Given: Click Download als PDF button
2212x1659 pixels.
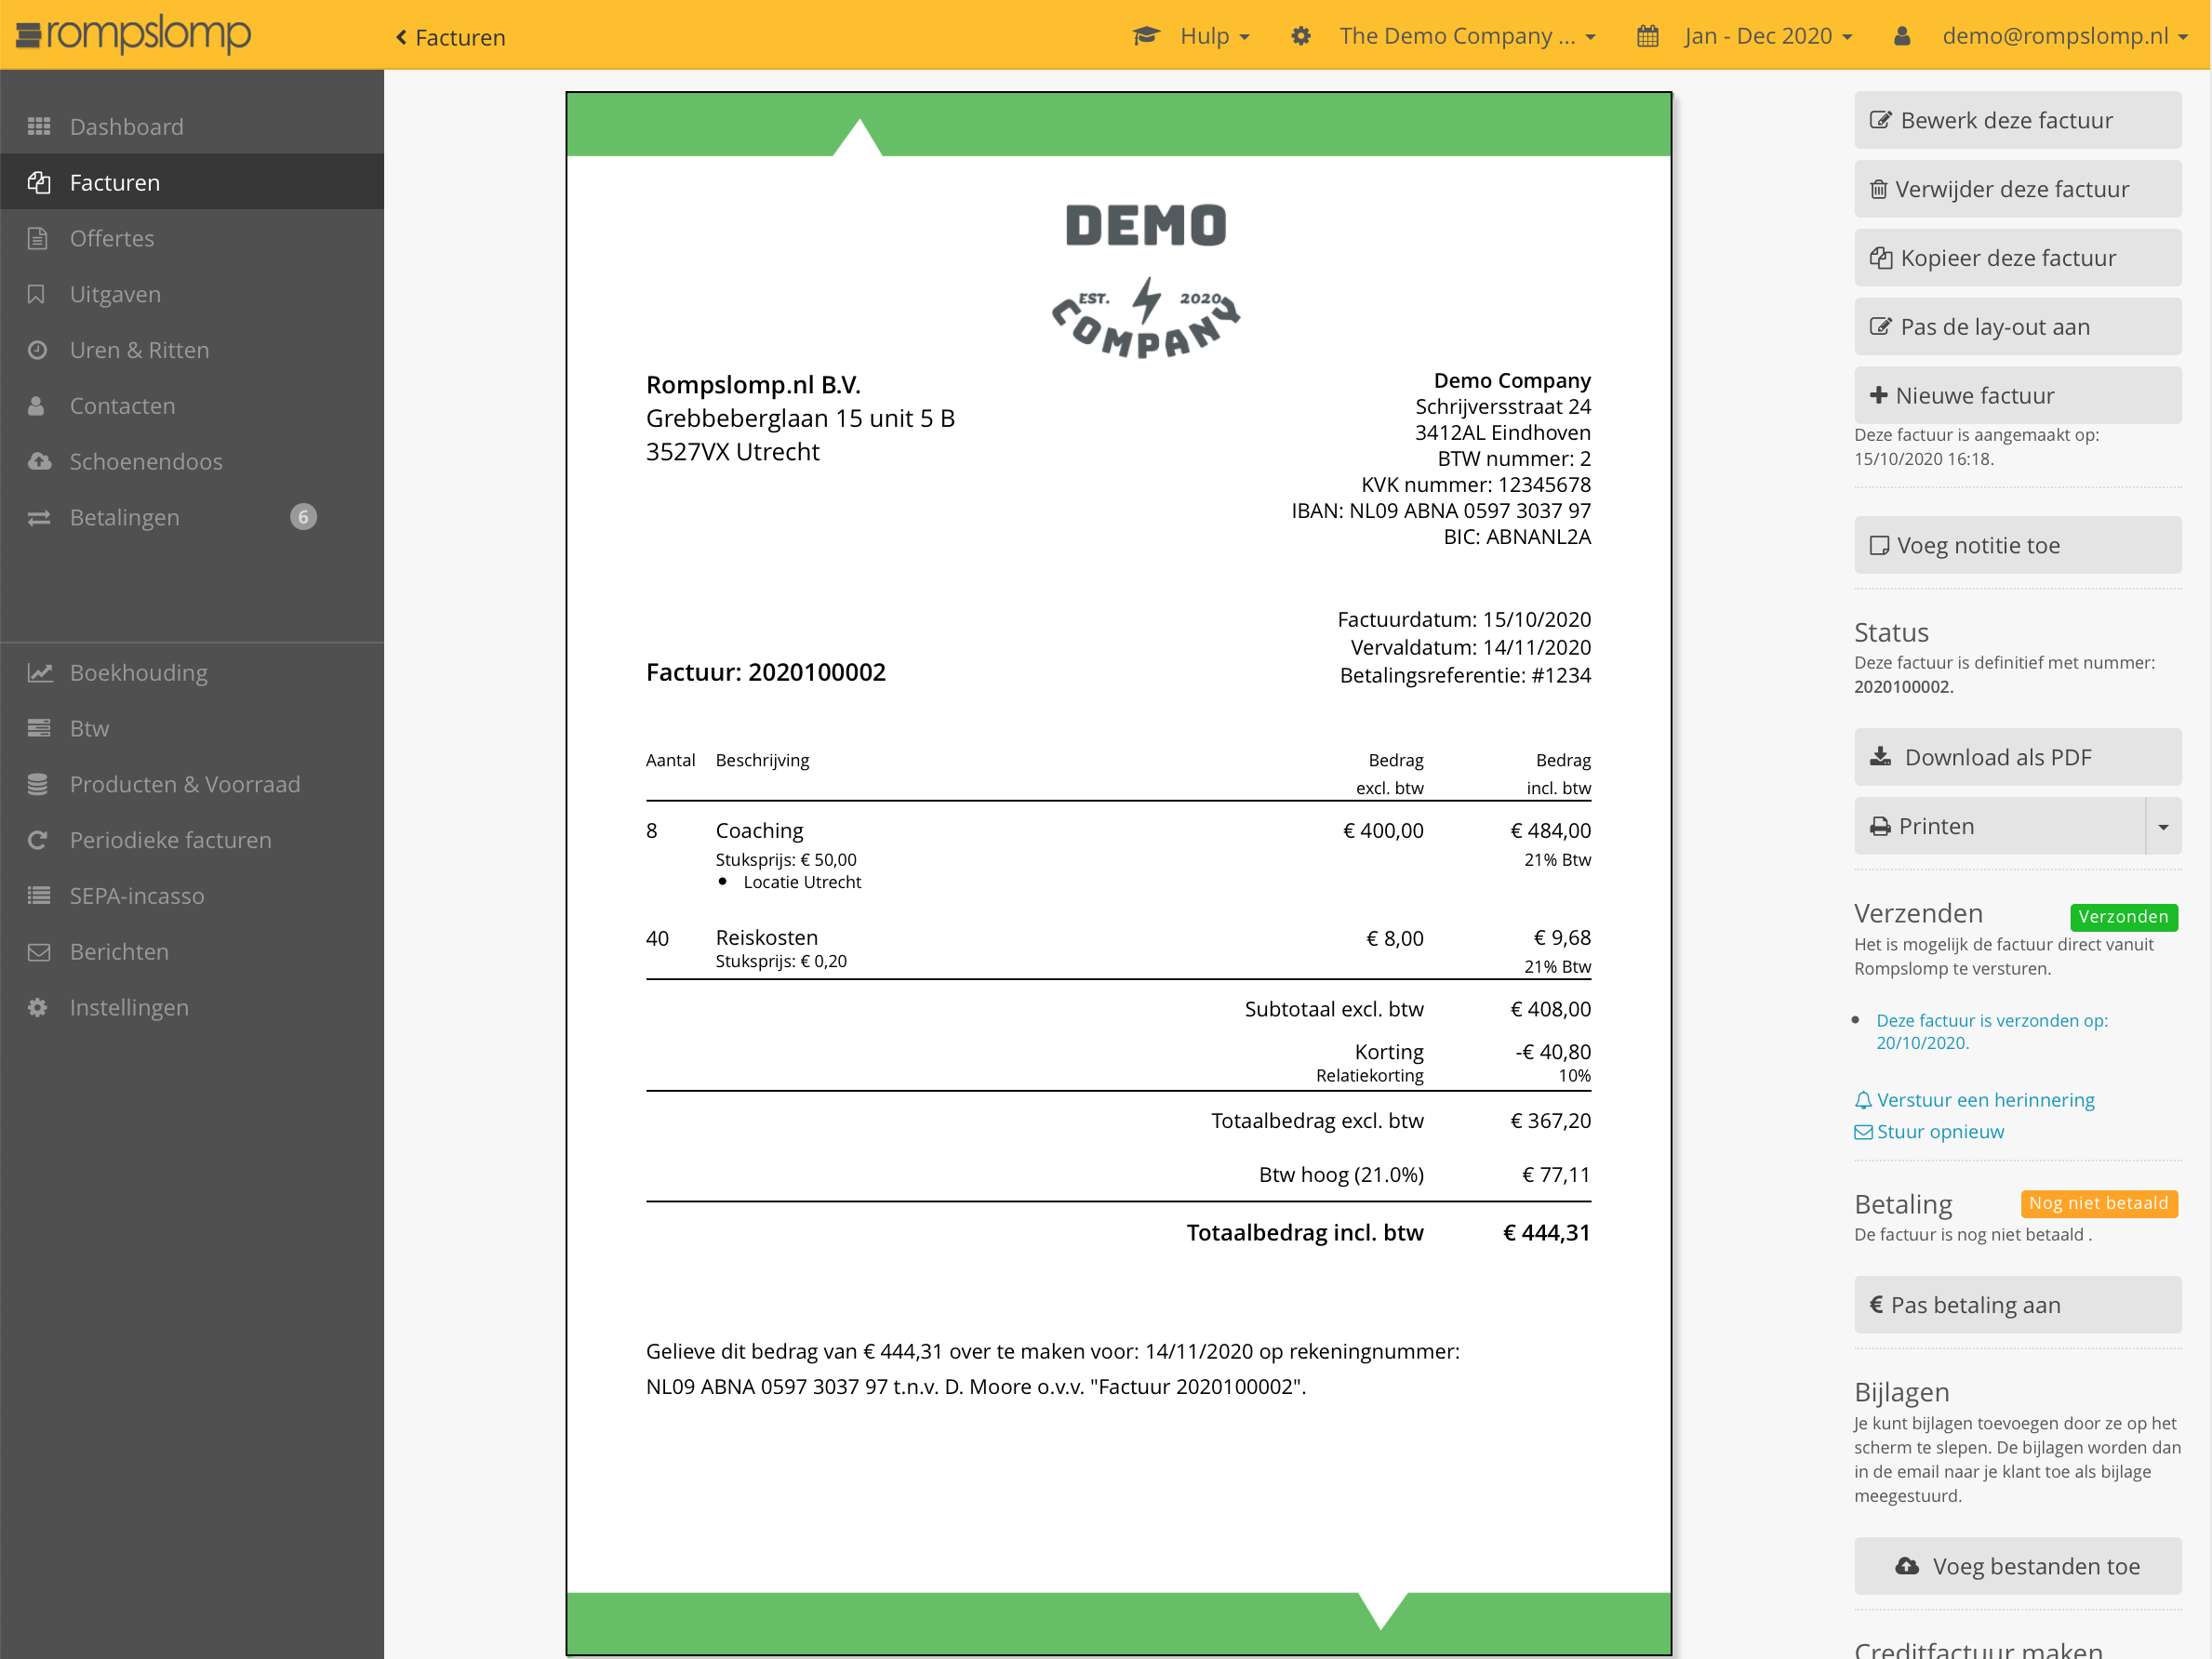Looking at the screenshot, I should tap(2017, 757).
